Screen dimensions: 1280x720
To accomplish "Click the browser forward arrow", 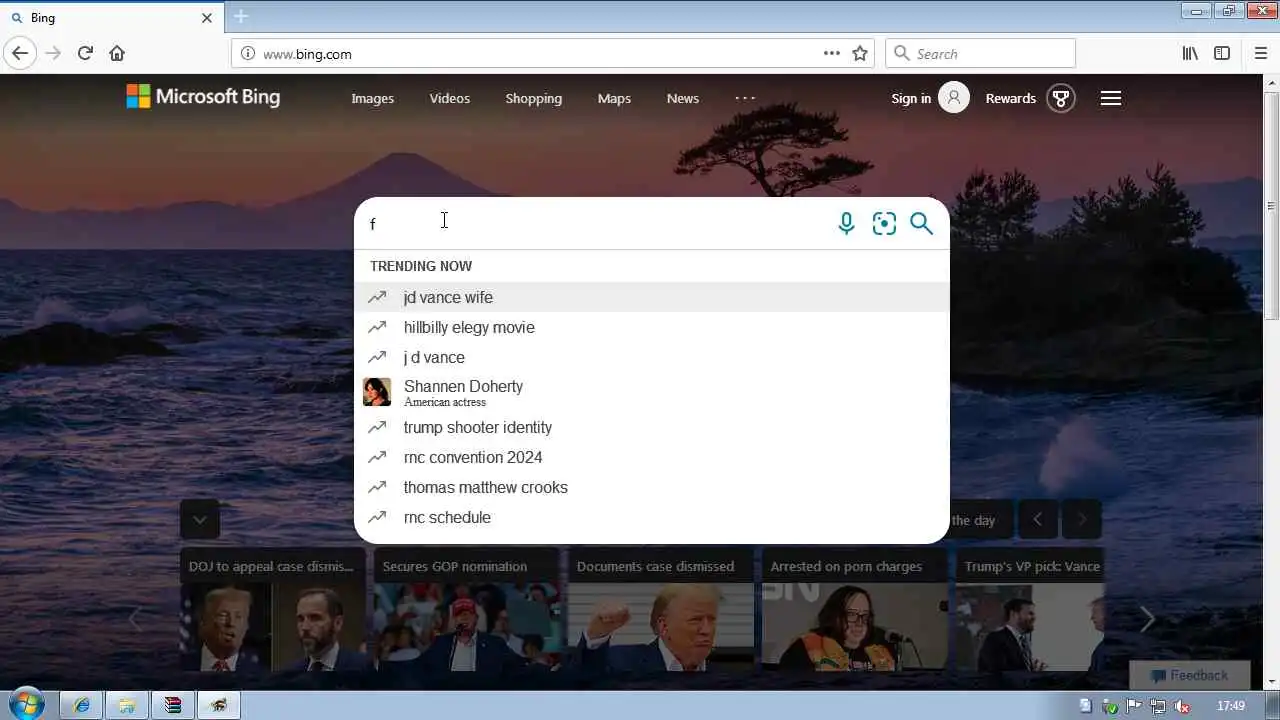I will coord(53,53).
